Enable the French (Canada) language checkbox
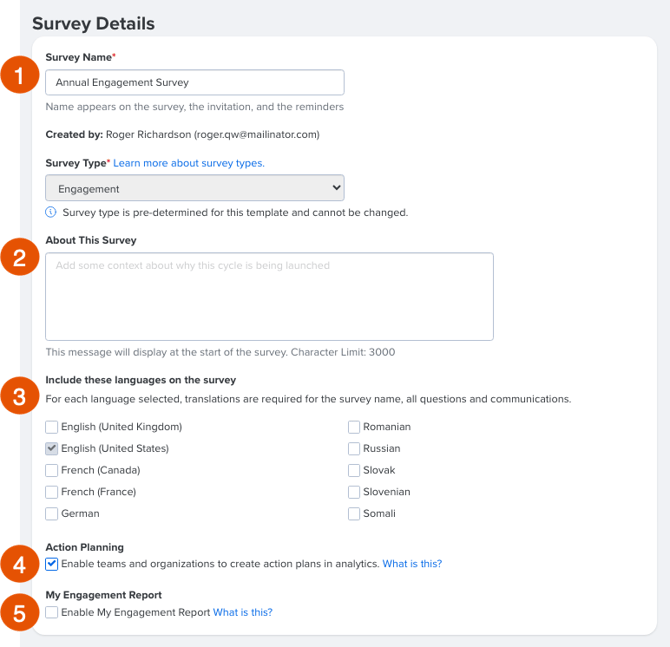 (51, 470)
